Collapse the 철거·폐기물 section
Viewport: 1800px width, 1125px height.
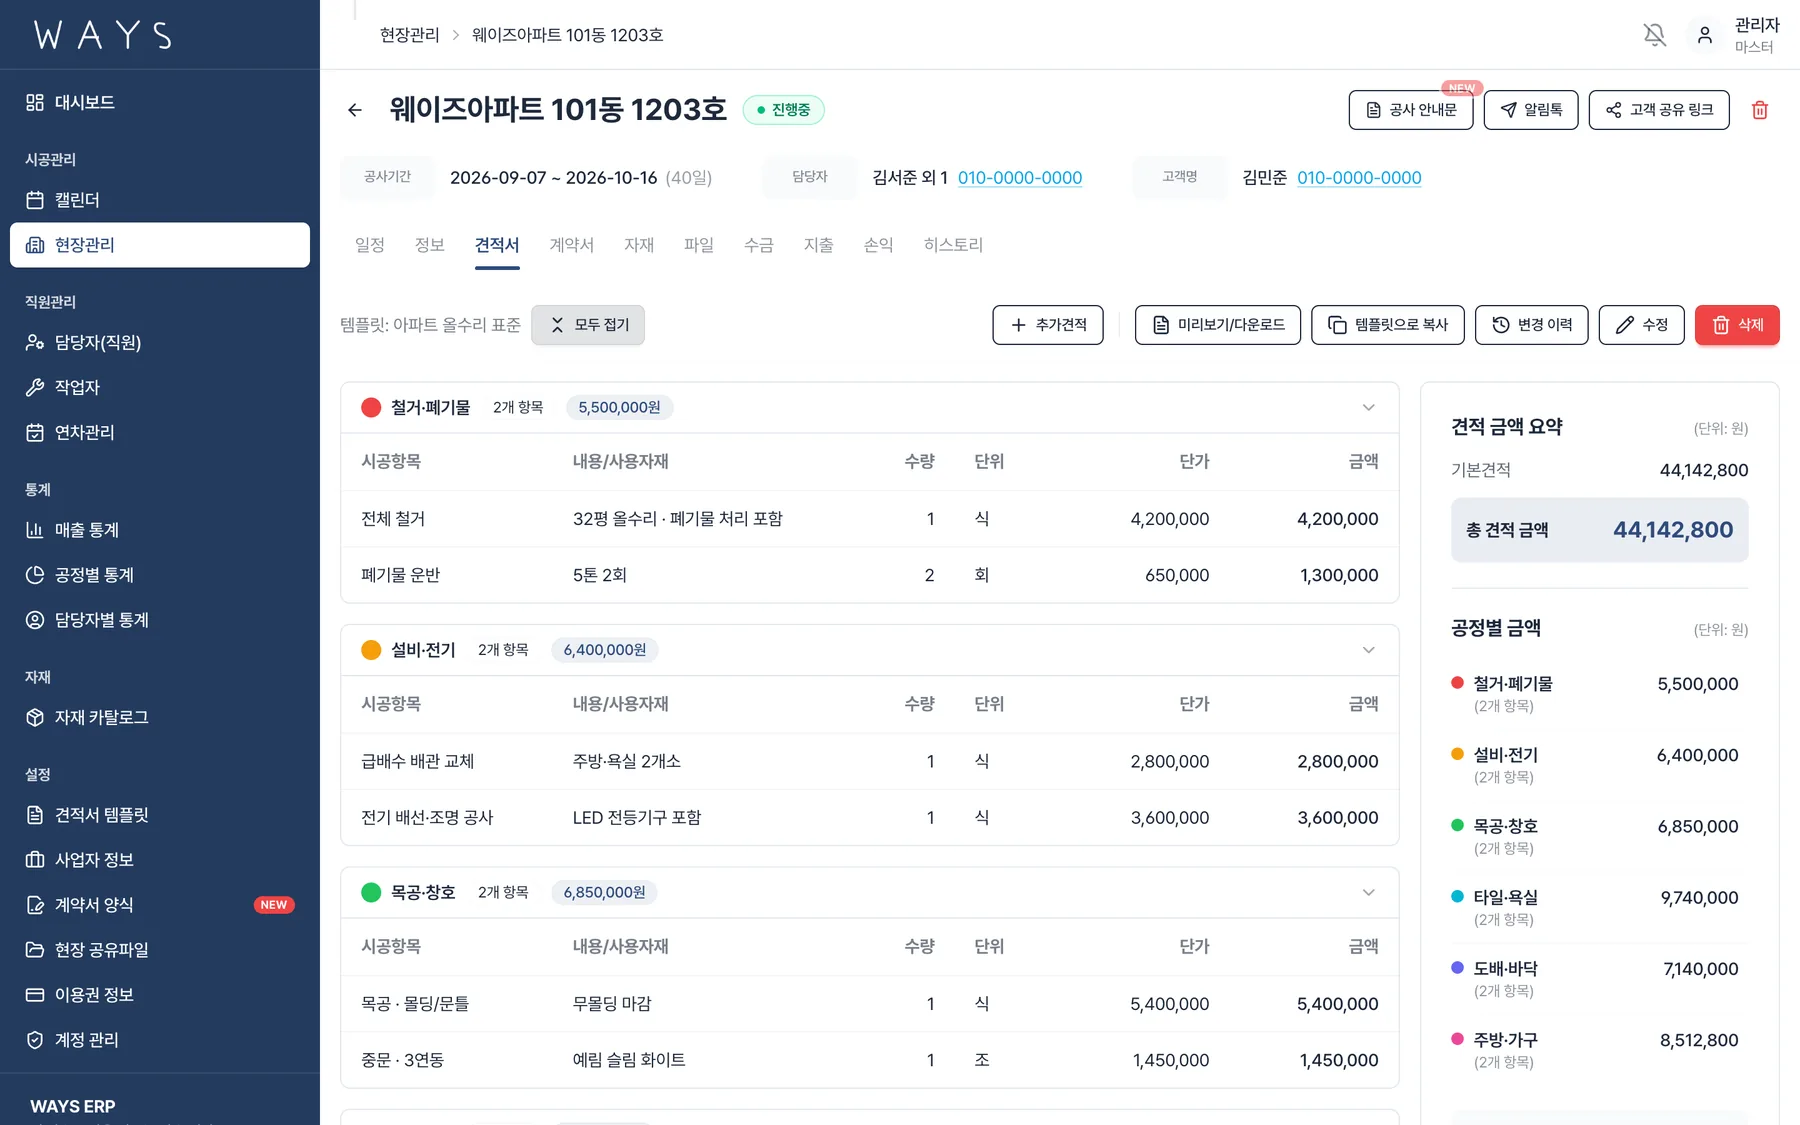pos(1369,407)
